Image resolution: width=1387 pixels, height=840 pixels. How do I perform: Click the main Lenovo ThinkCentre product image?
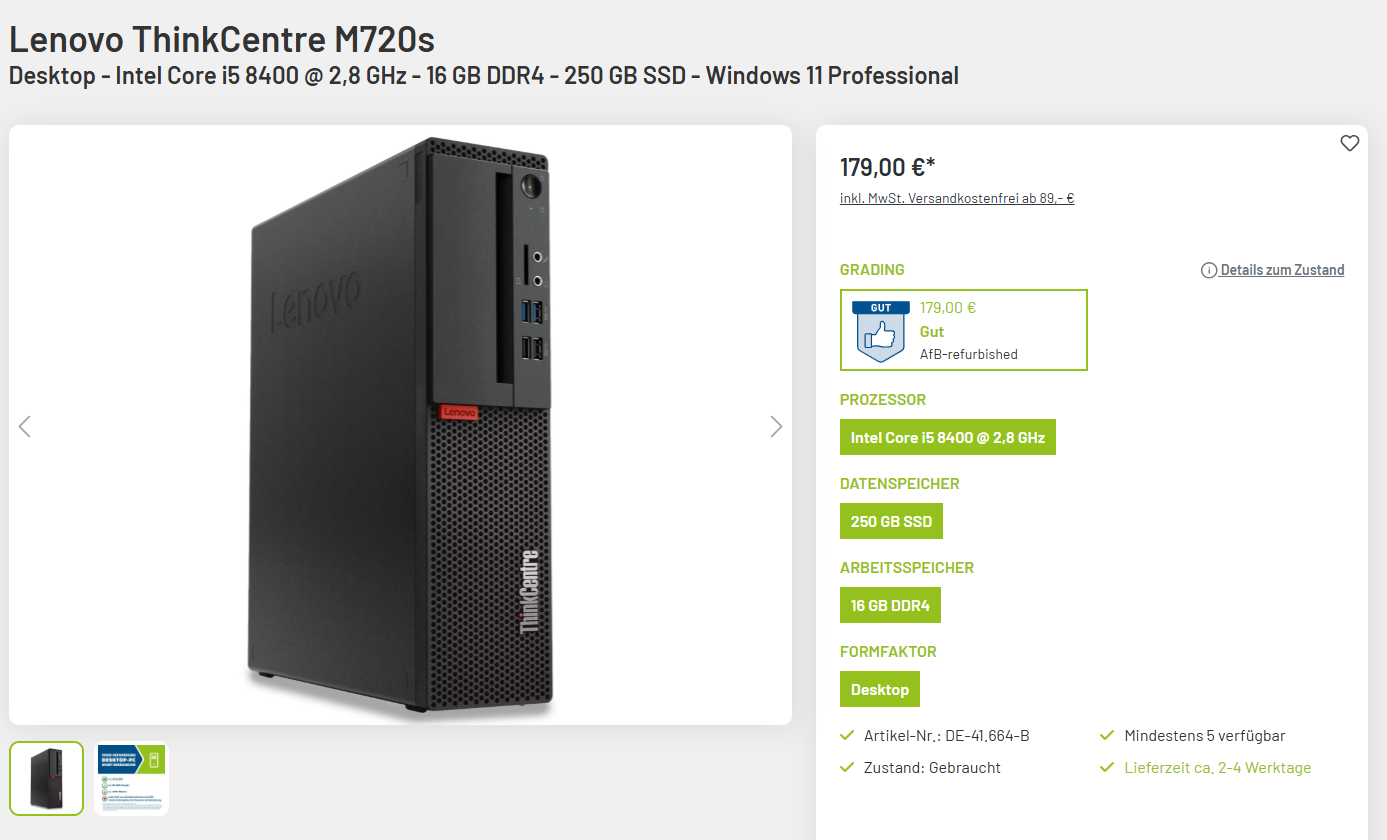coord(400,425)
